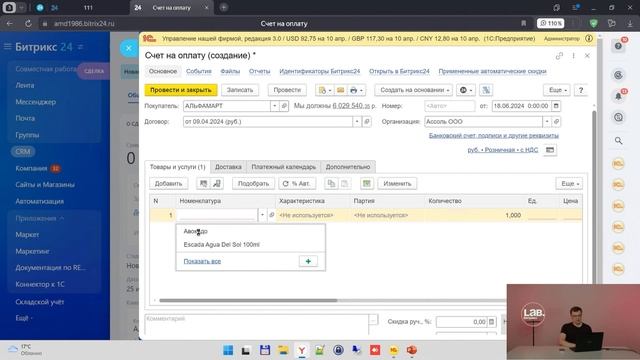Click the paste rows icon
Screen dimensions: 640x360
click(x=344, y=184)
